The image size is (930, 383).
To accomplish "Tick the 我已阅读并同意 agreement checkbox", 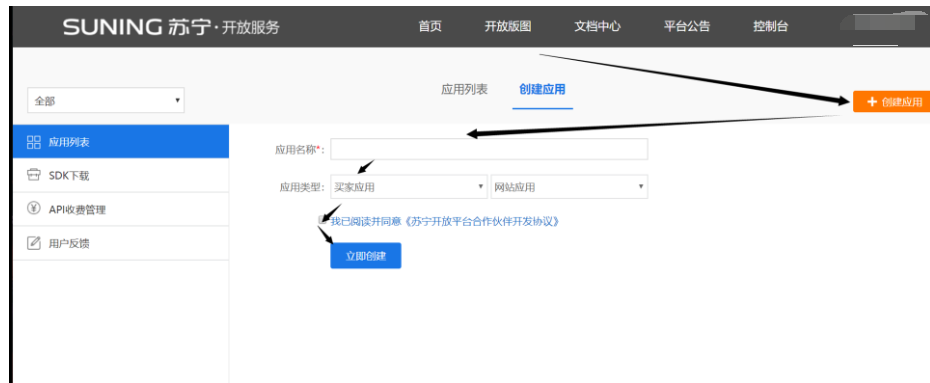I will pyautogui.click(x=323, y=221).
